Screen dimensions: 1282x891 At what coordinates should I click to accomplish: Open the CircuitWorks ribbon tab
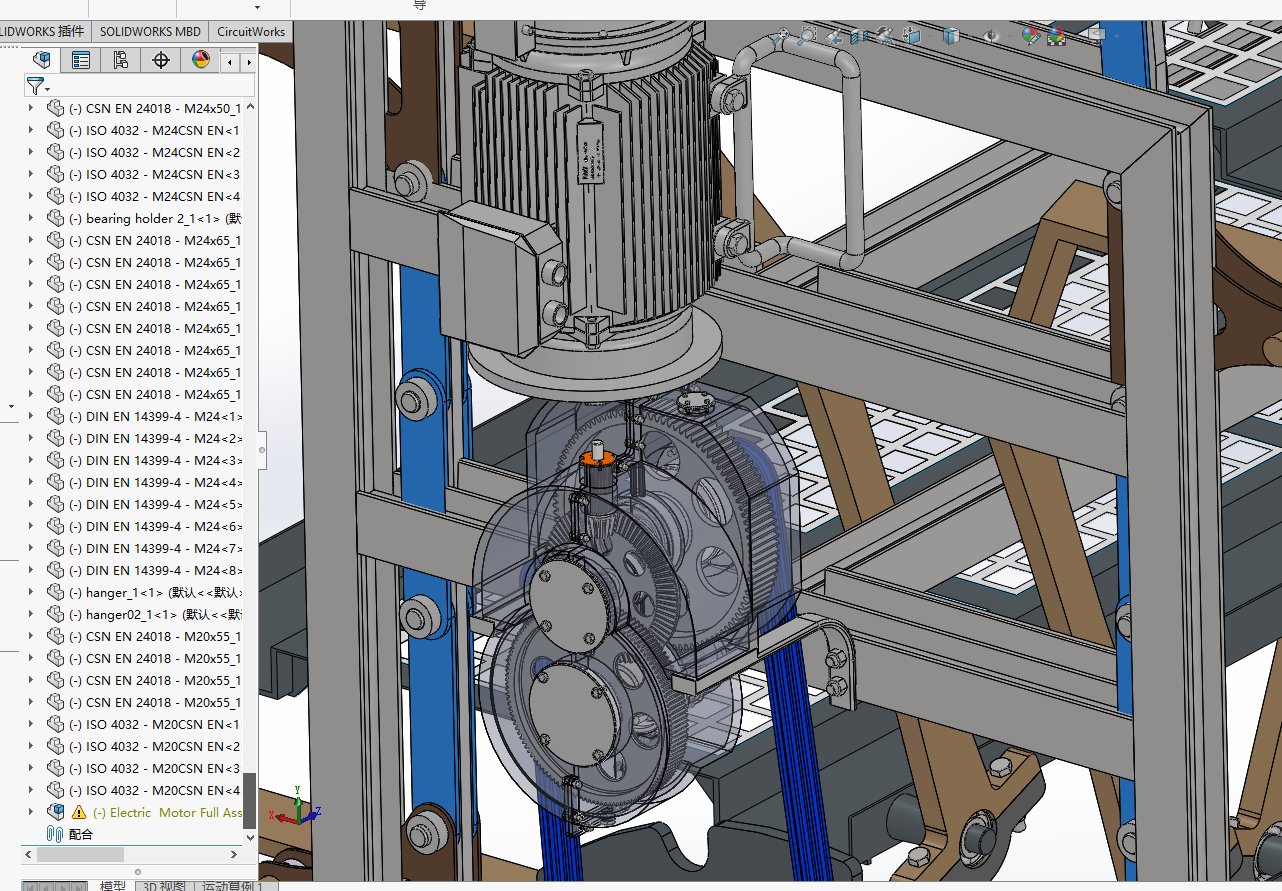click(251, 31)
